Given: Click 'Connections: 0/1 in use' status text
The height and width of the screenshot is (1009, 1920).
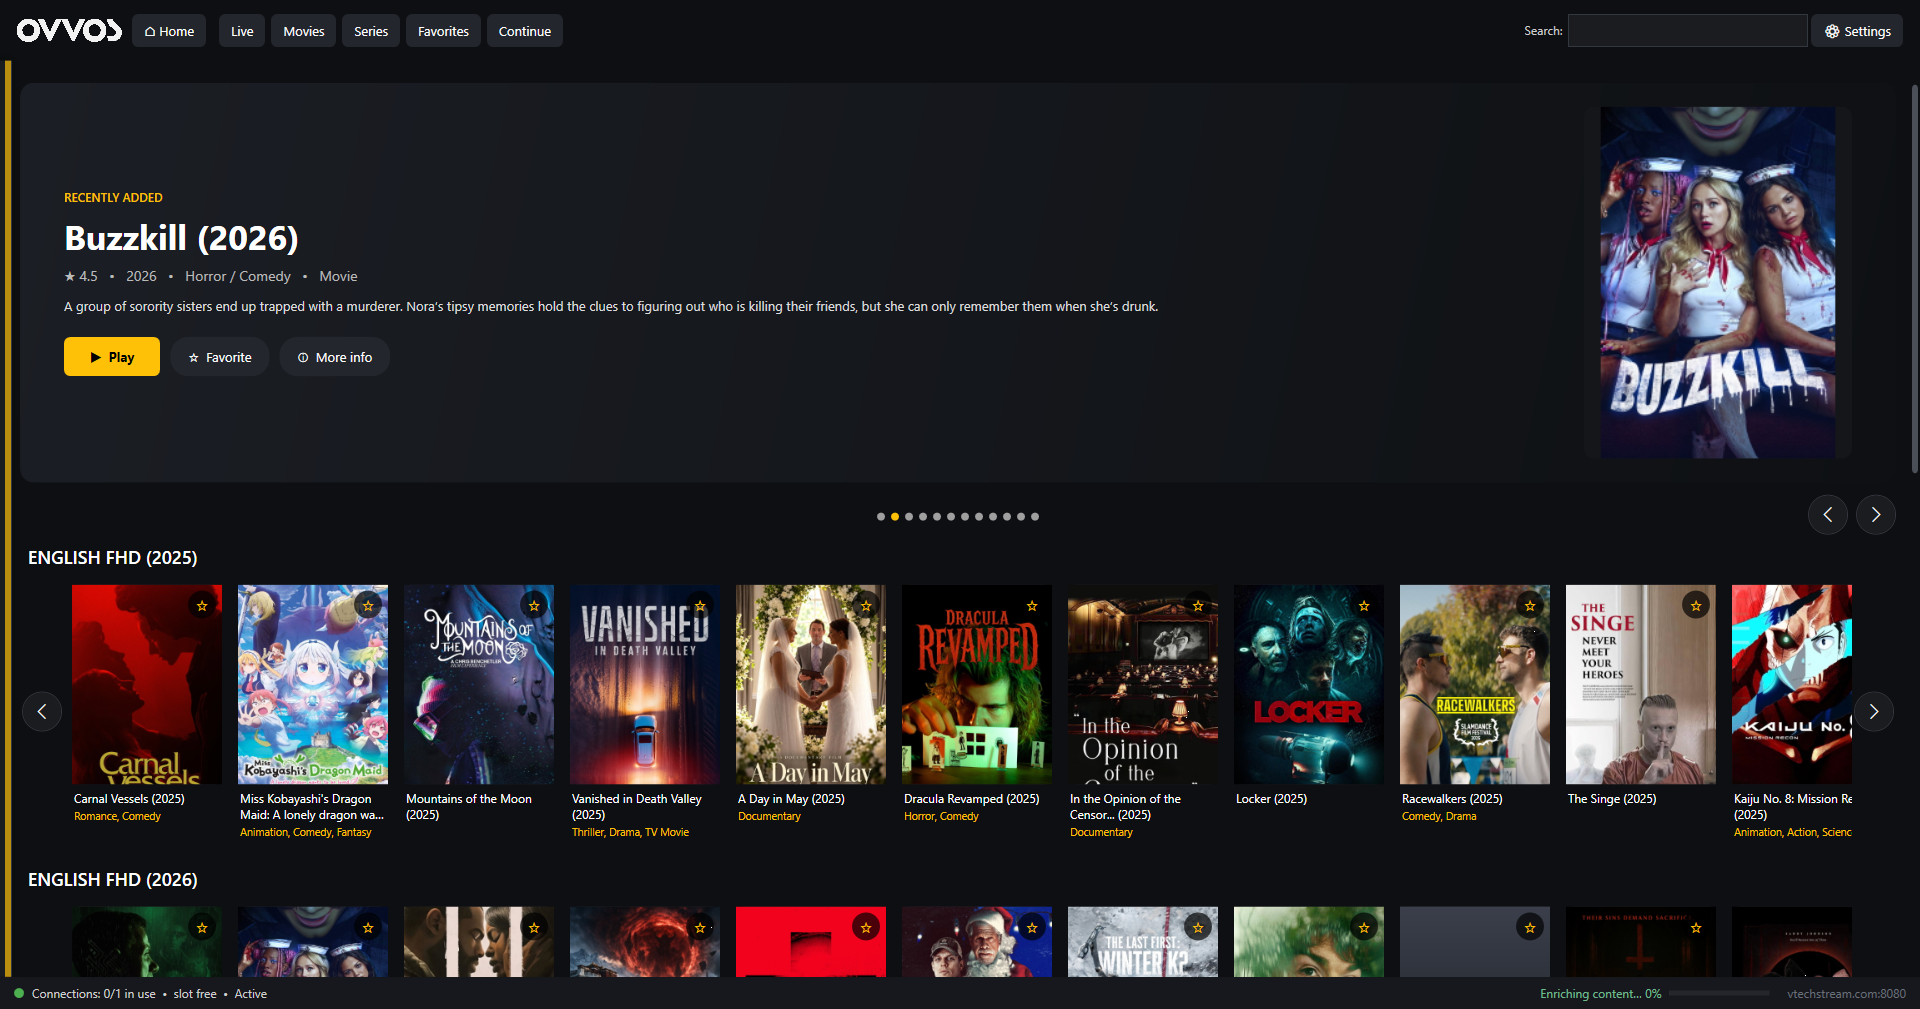Looking at the screenshot, I should click(x=94, y=994).
